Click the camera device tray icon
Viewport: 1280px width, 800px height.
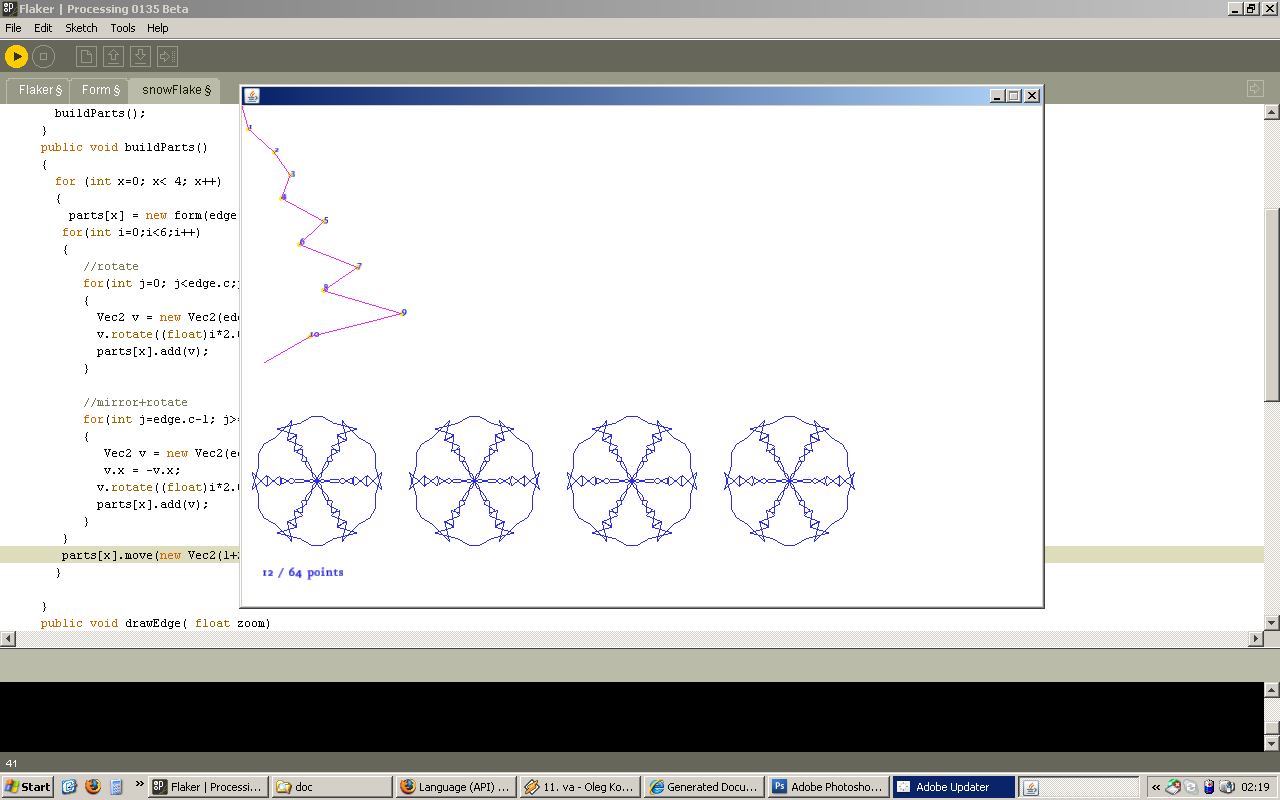[x=1227, y=787]
